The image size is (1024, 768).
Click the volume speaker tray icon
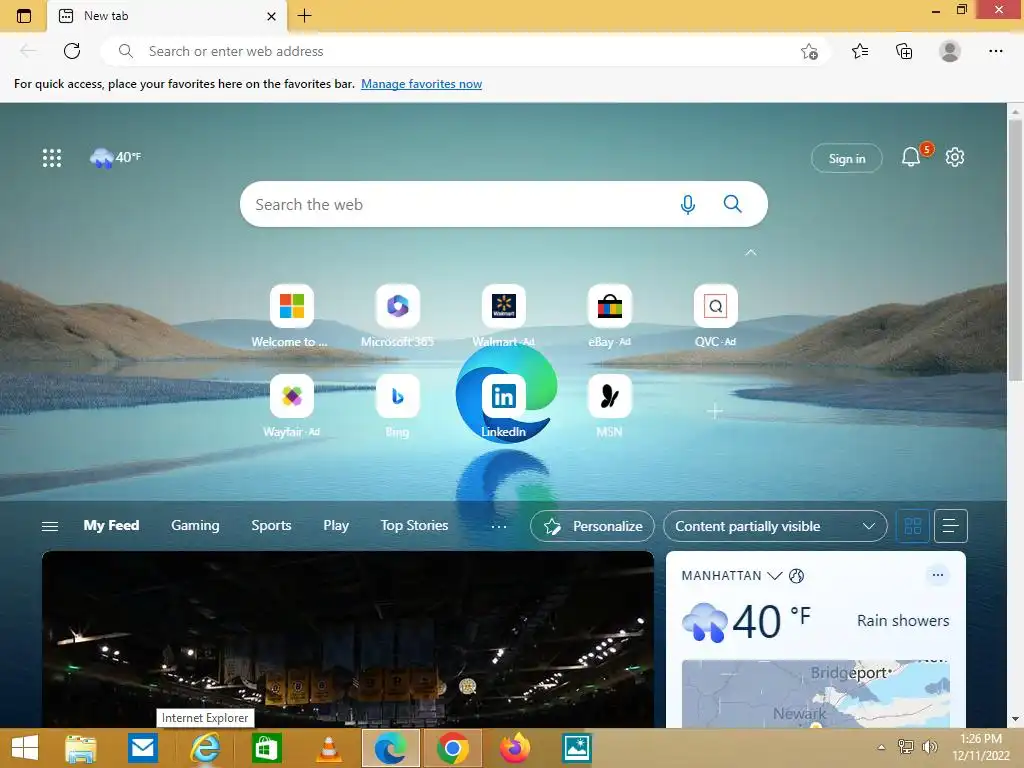click(929, 746)
